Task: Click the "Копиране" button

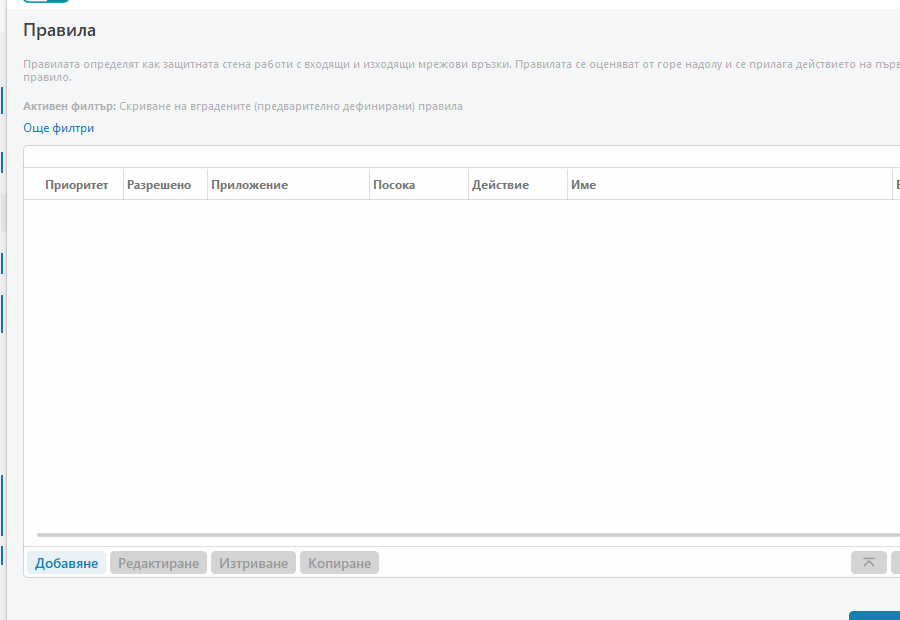Action: [339, 563]
